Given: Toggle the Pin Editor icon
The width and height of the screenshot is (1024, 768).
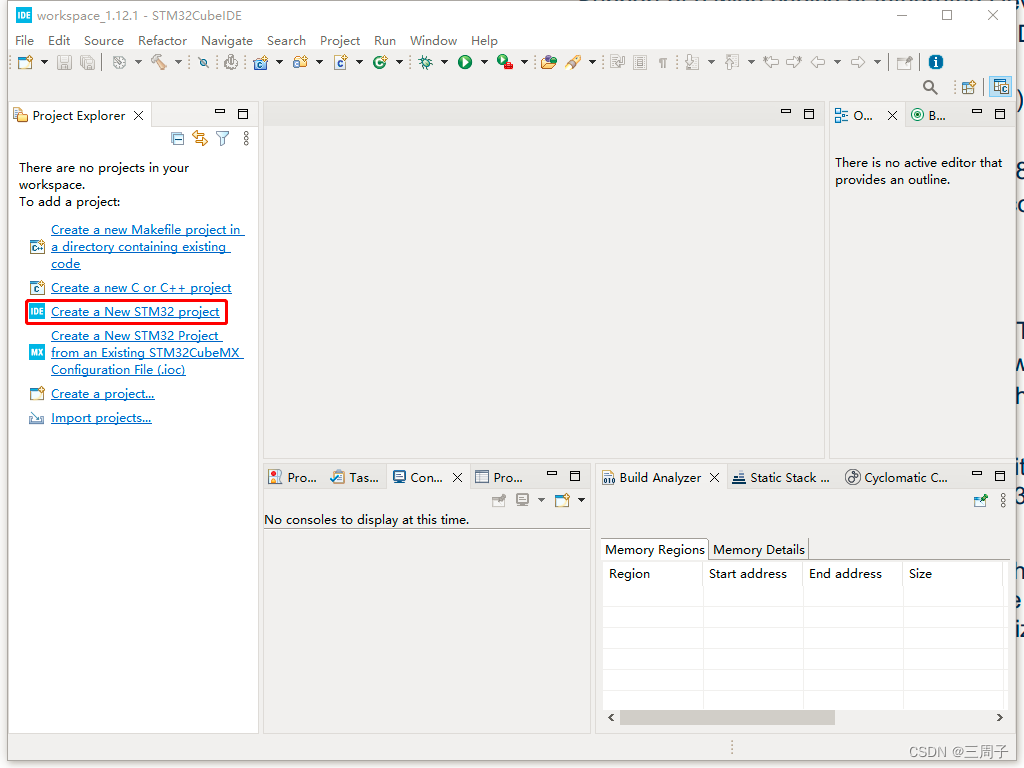Looking at the screenshot, I should pos(904,63).
